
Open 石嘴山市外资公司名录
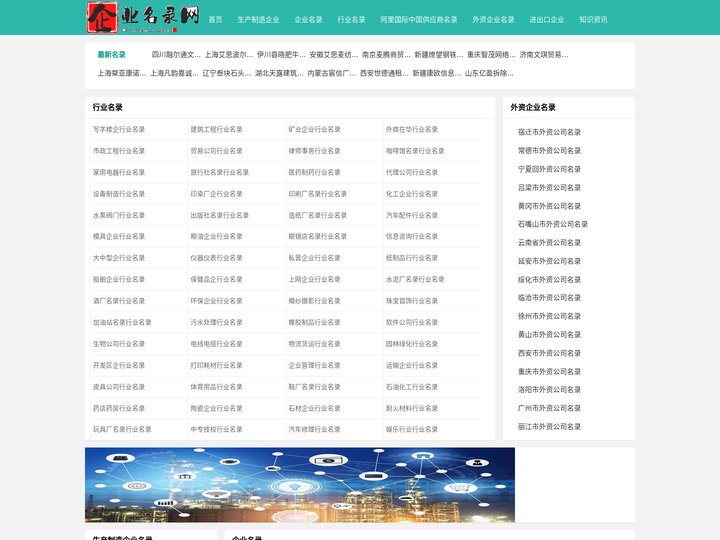[553, 224]
